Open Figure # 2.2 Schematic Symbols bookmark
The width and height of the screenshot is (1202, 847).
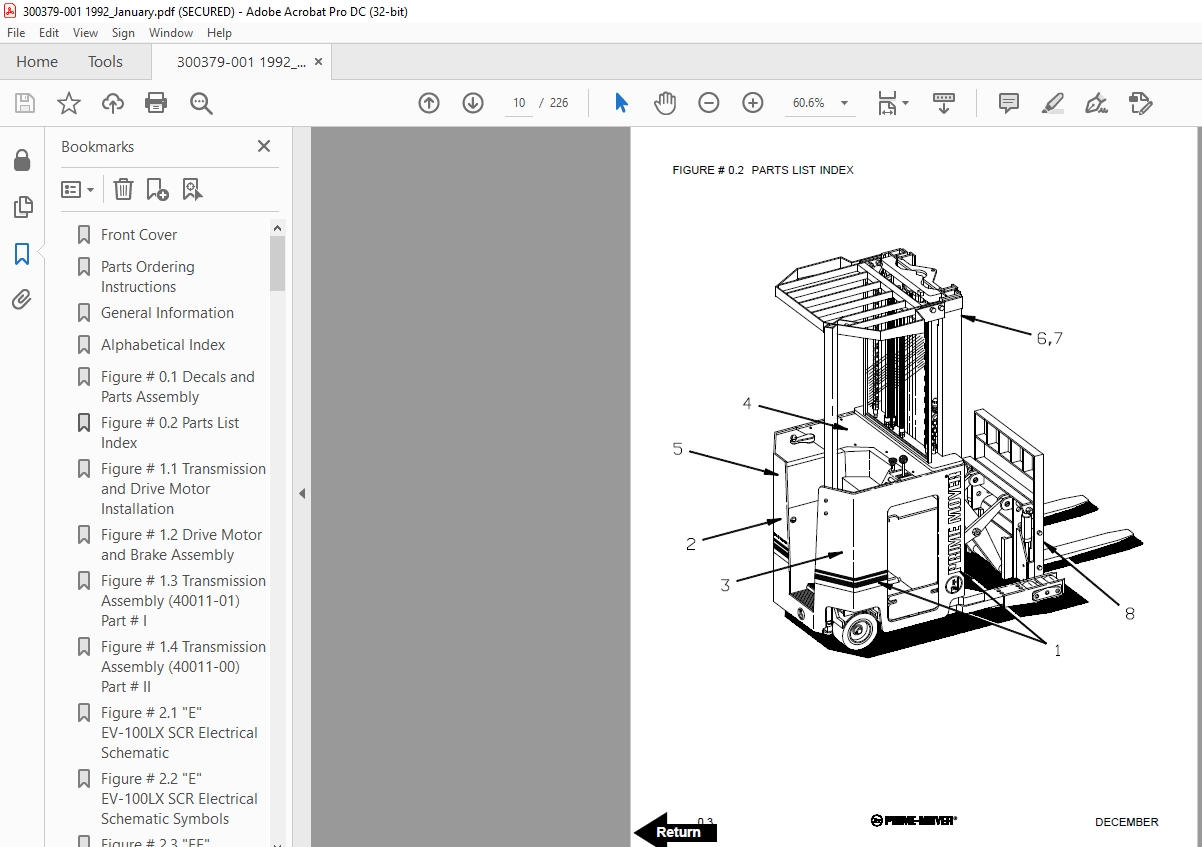[x=179, y=799]
